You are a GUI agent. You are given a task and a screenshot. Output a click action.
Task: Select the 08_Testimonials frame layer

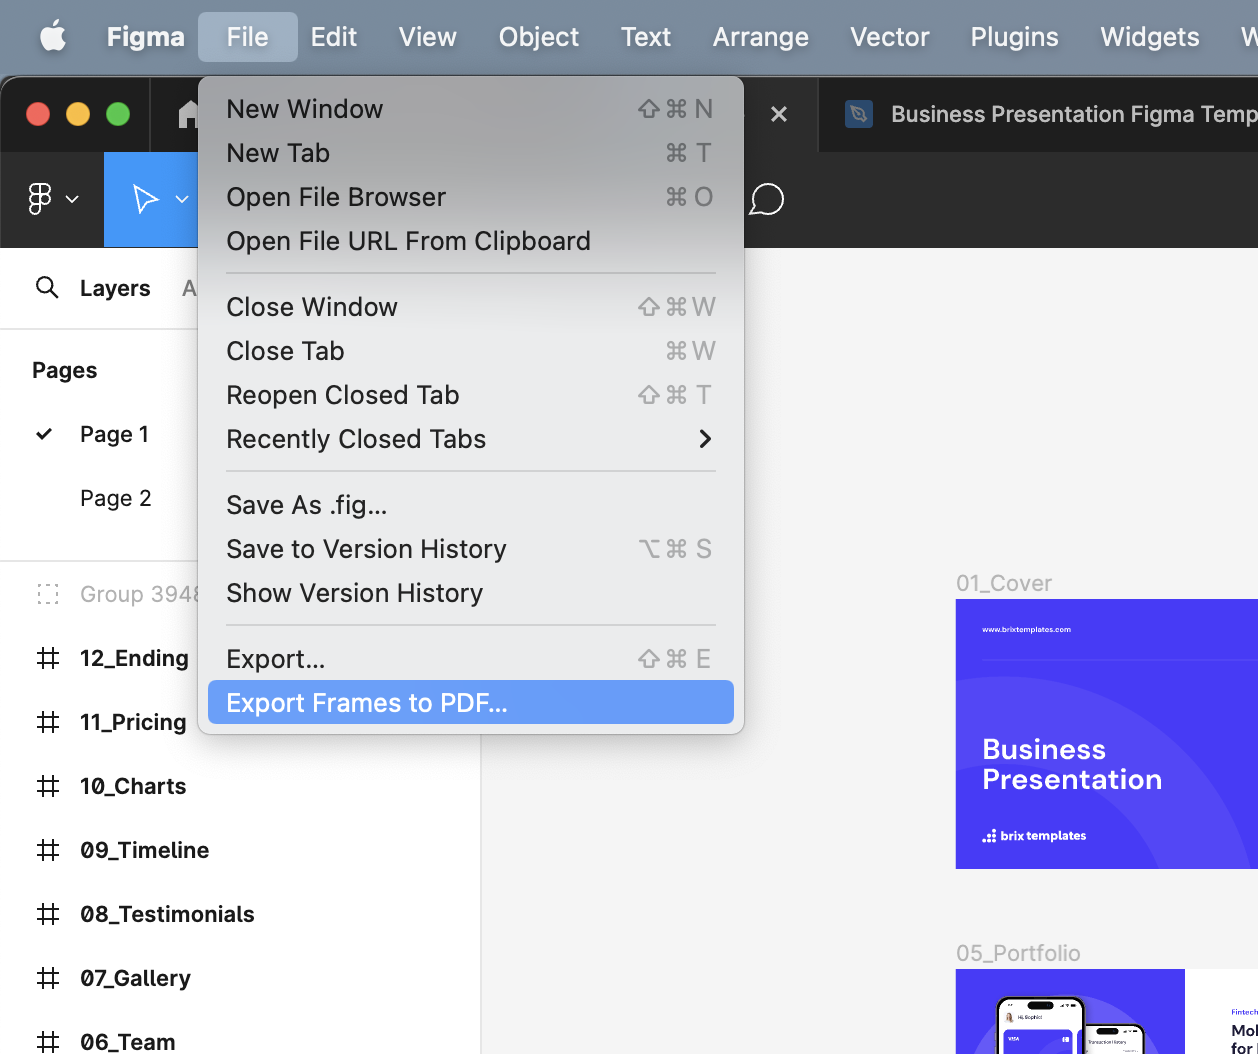167,914
